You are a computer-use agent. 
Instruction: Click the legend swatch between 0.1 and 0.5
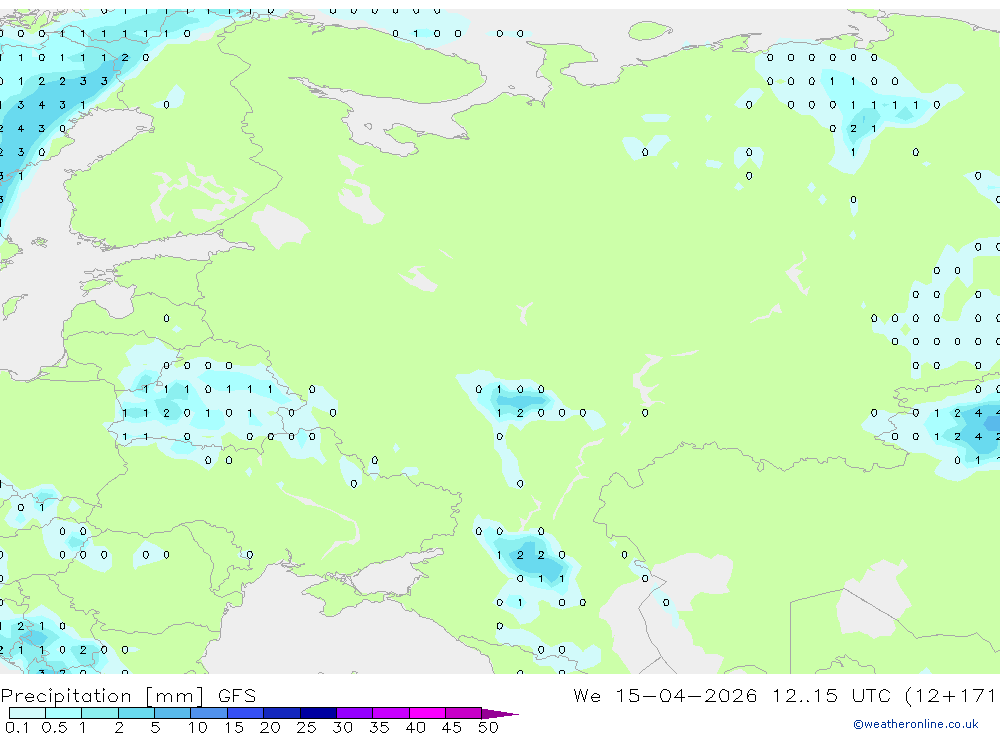pos(27,713)
